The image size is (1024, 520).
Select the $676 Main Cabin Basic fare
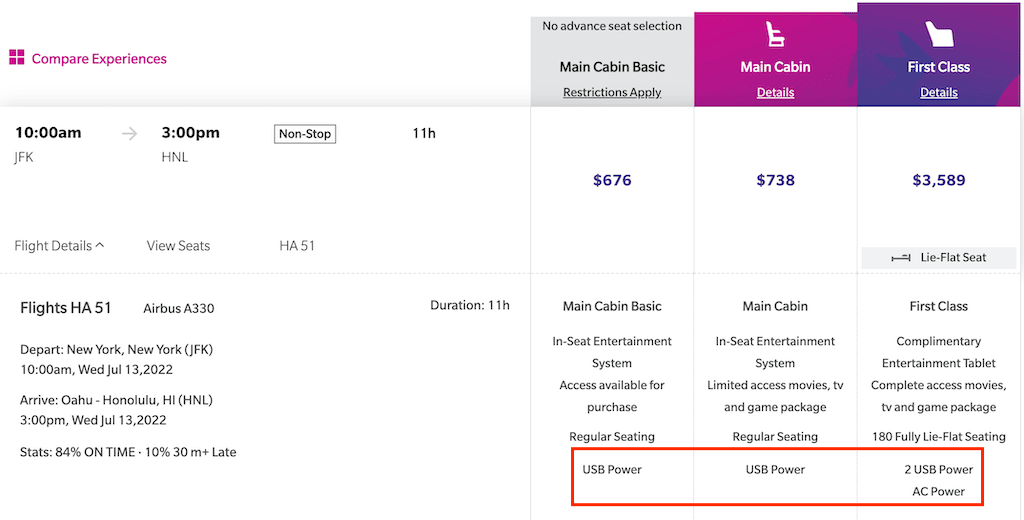click(x=612, y=180)
